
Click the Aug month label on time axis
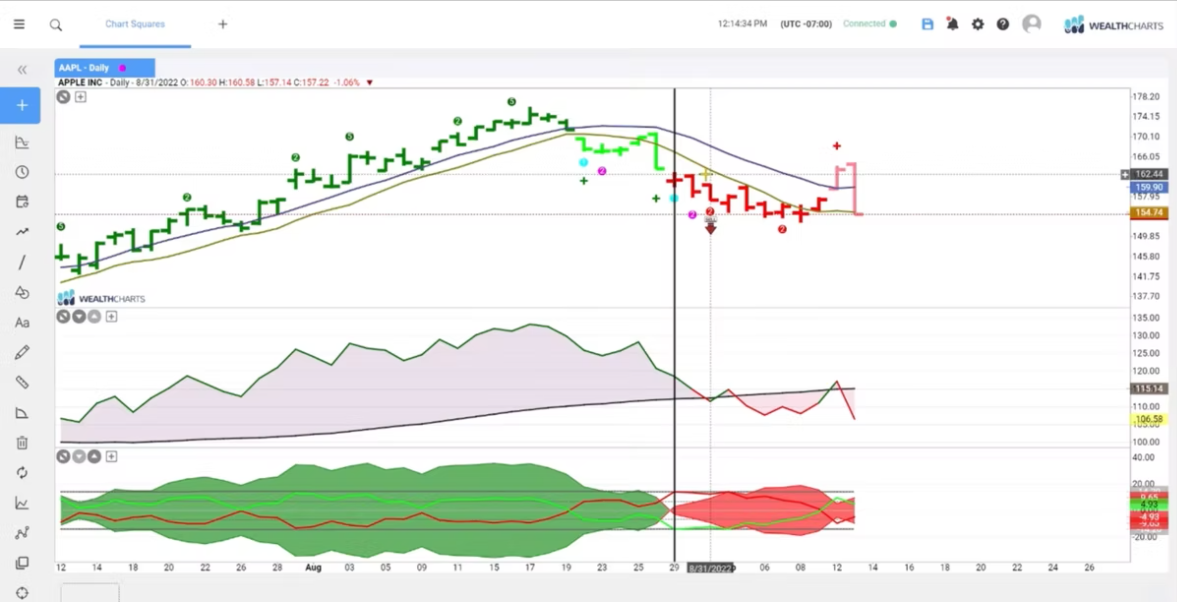point(313,567)
